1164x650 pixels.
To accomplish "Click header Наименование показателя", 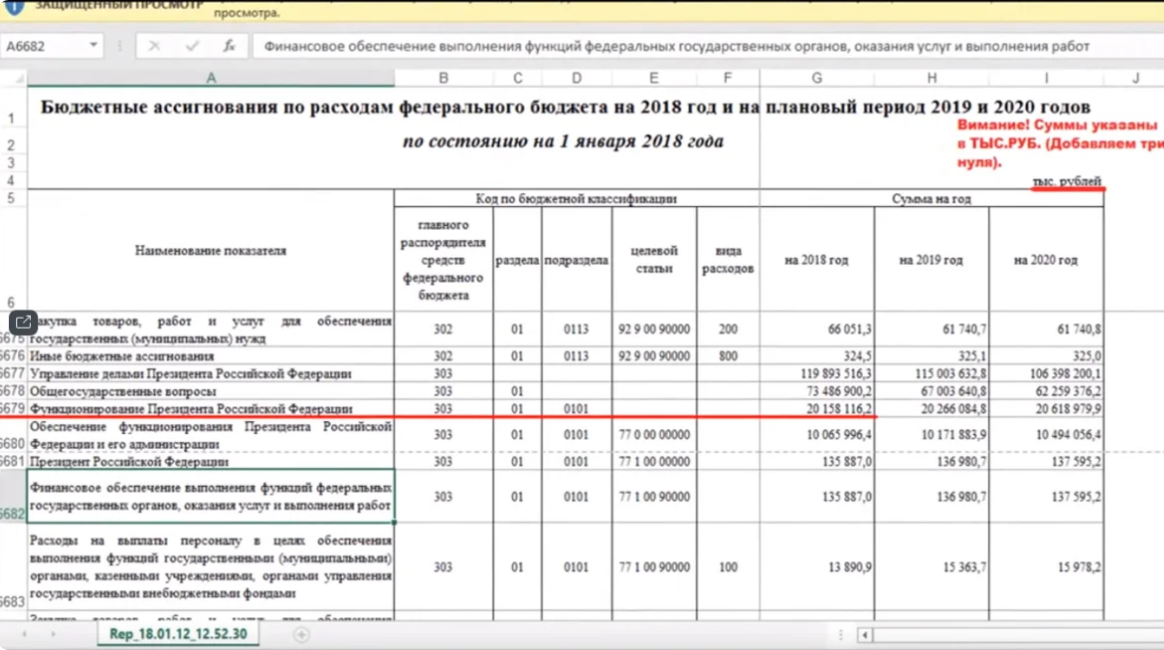I will point(211,250).
